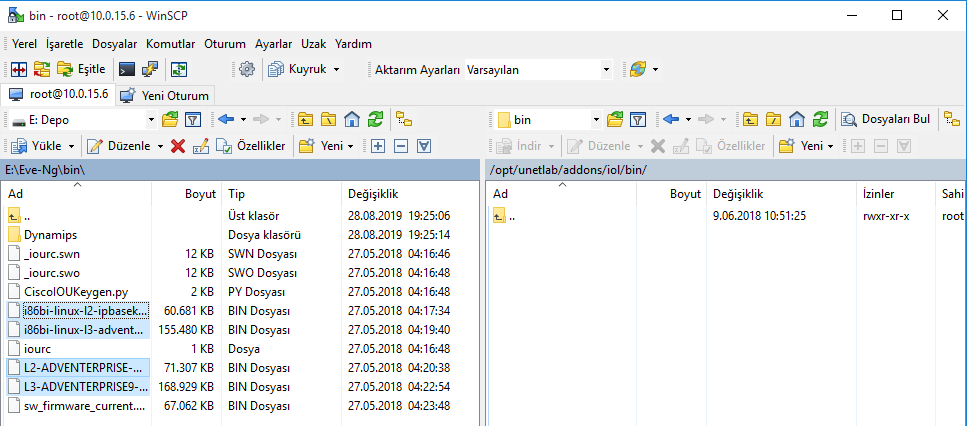The width and height of the screenshot is (967, 426).
Task: Open the Yerel menu
Action: click(x=25, y=44)
